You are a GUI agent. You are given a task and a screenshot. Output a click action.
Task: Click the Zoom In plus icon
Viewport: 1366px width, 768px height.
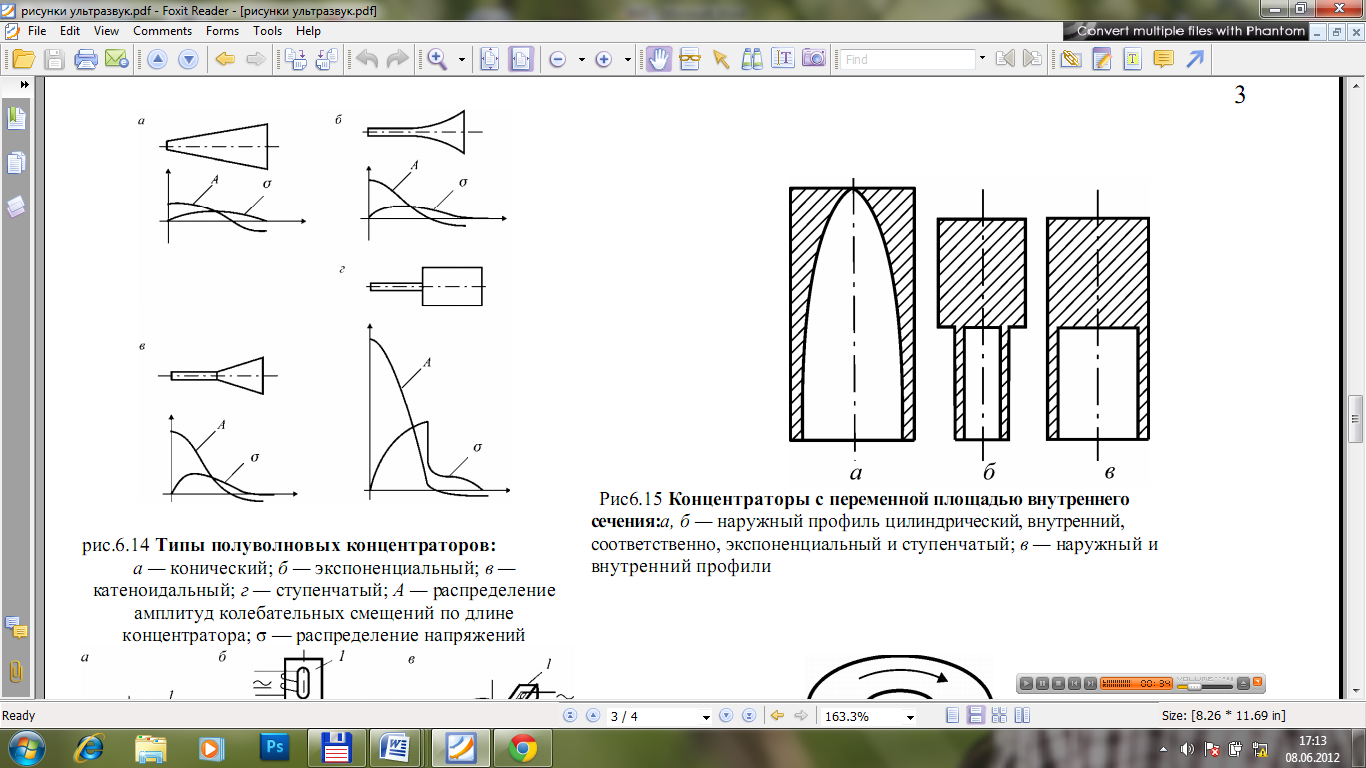tap(603, 59)
